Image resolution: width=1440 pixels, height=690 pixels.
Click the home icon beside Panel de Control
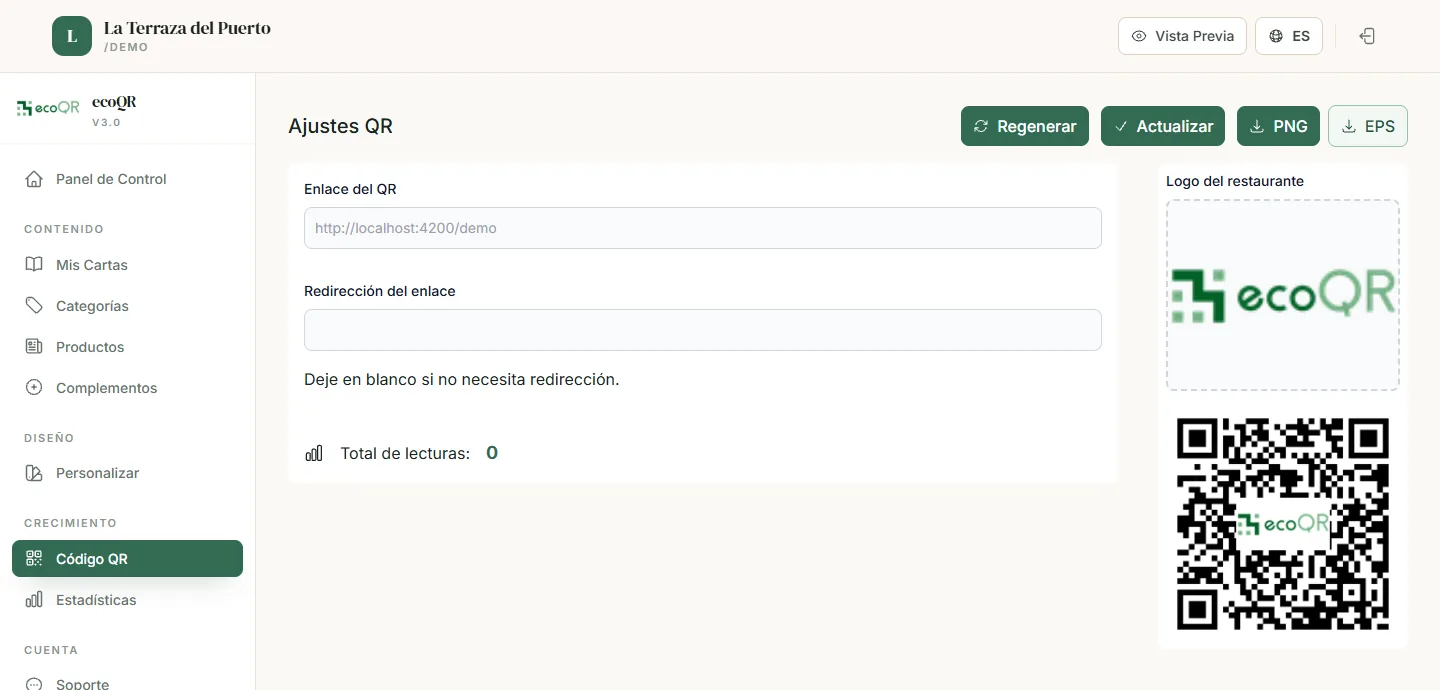34,179
